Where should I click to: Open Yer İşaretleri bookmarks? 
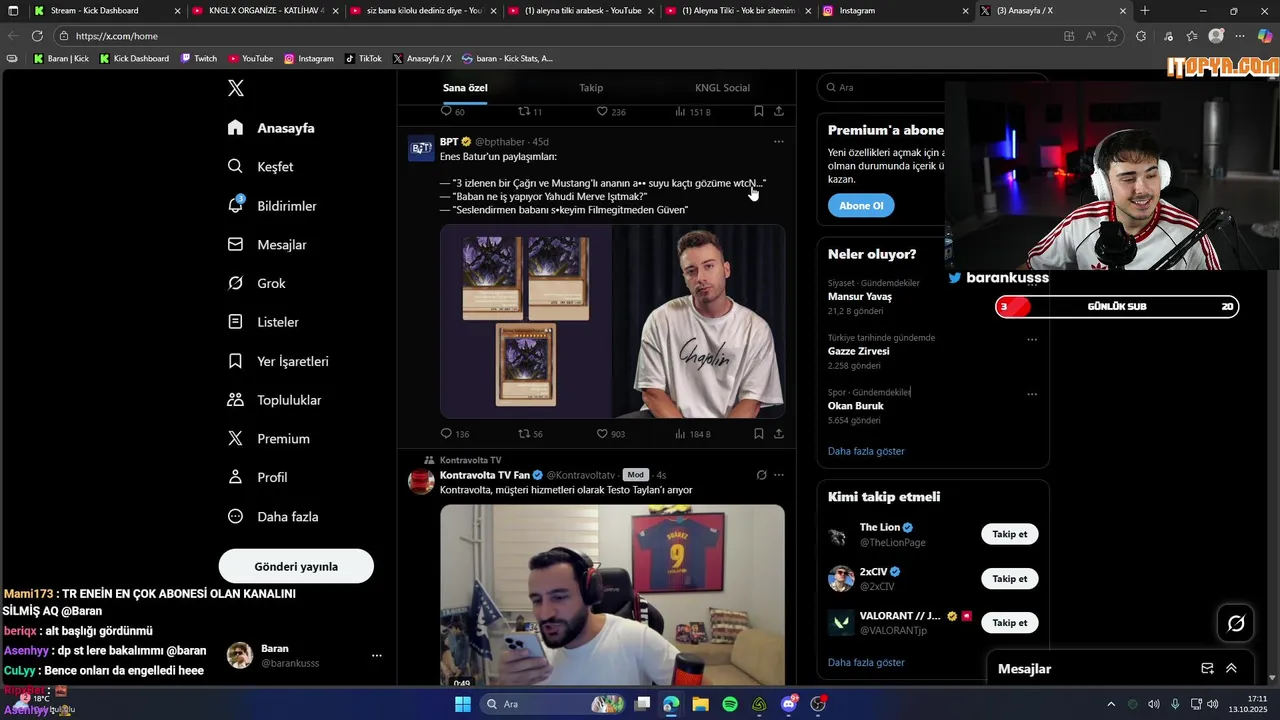(x=278, y=361)
